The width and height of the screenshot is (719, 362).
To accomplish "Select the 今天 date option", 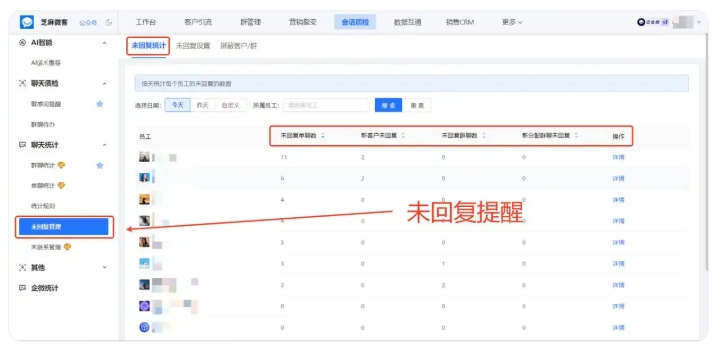I will (177, 105).
